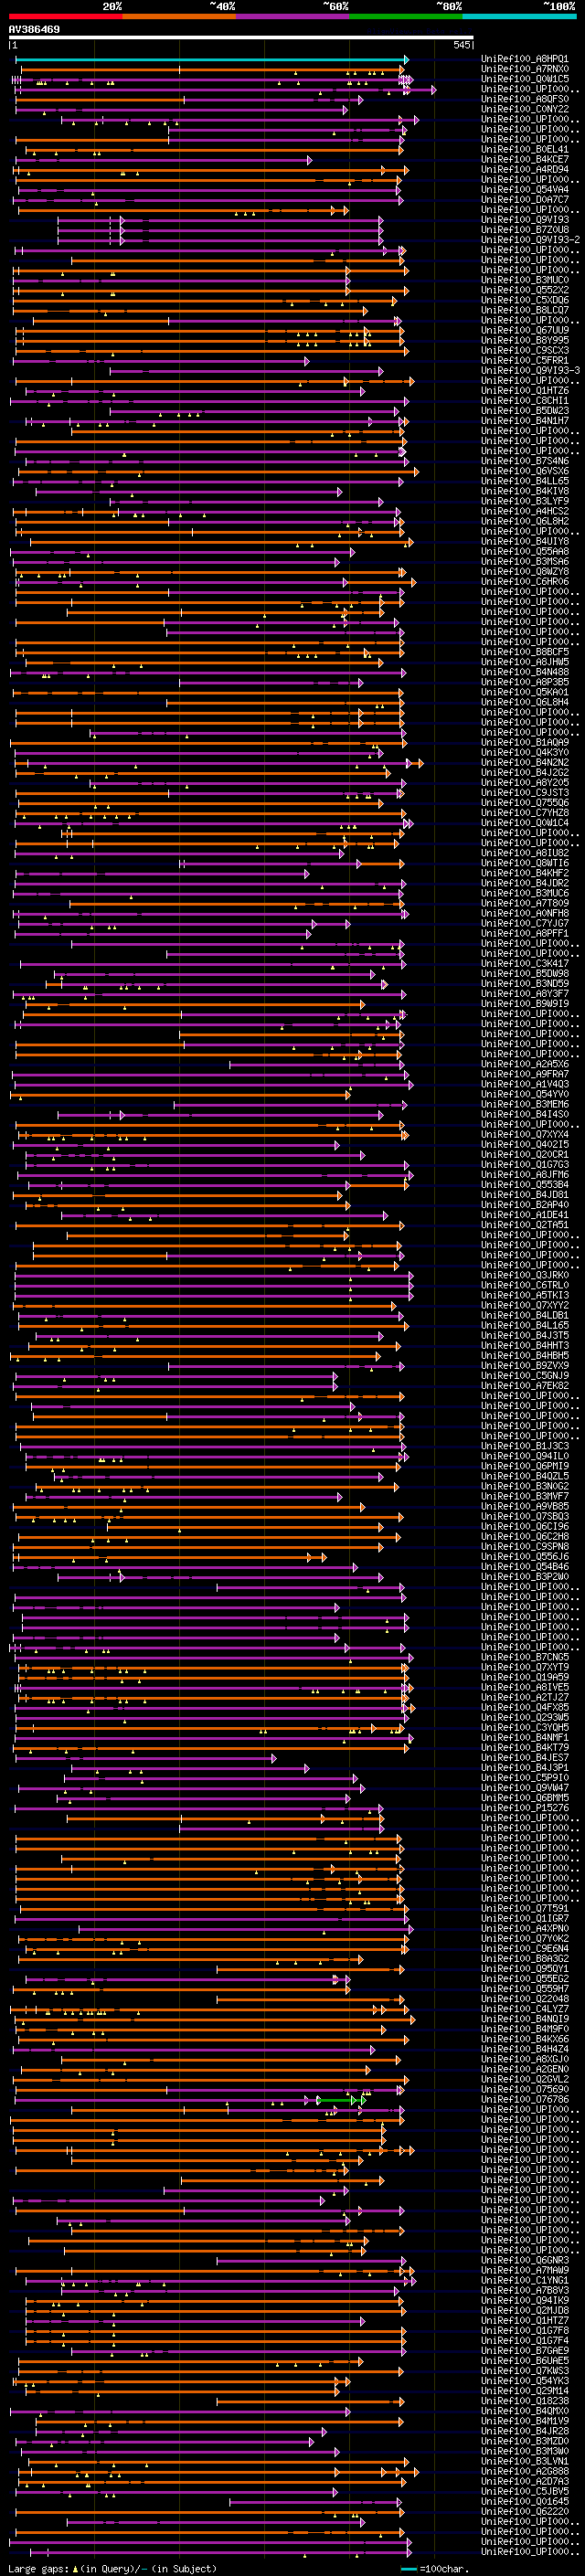Select hit label UniRef100_Q9VI93-3
This screenshot has width=585, height=2576.
pyautogui.click(x=531, y=370)
